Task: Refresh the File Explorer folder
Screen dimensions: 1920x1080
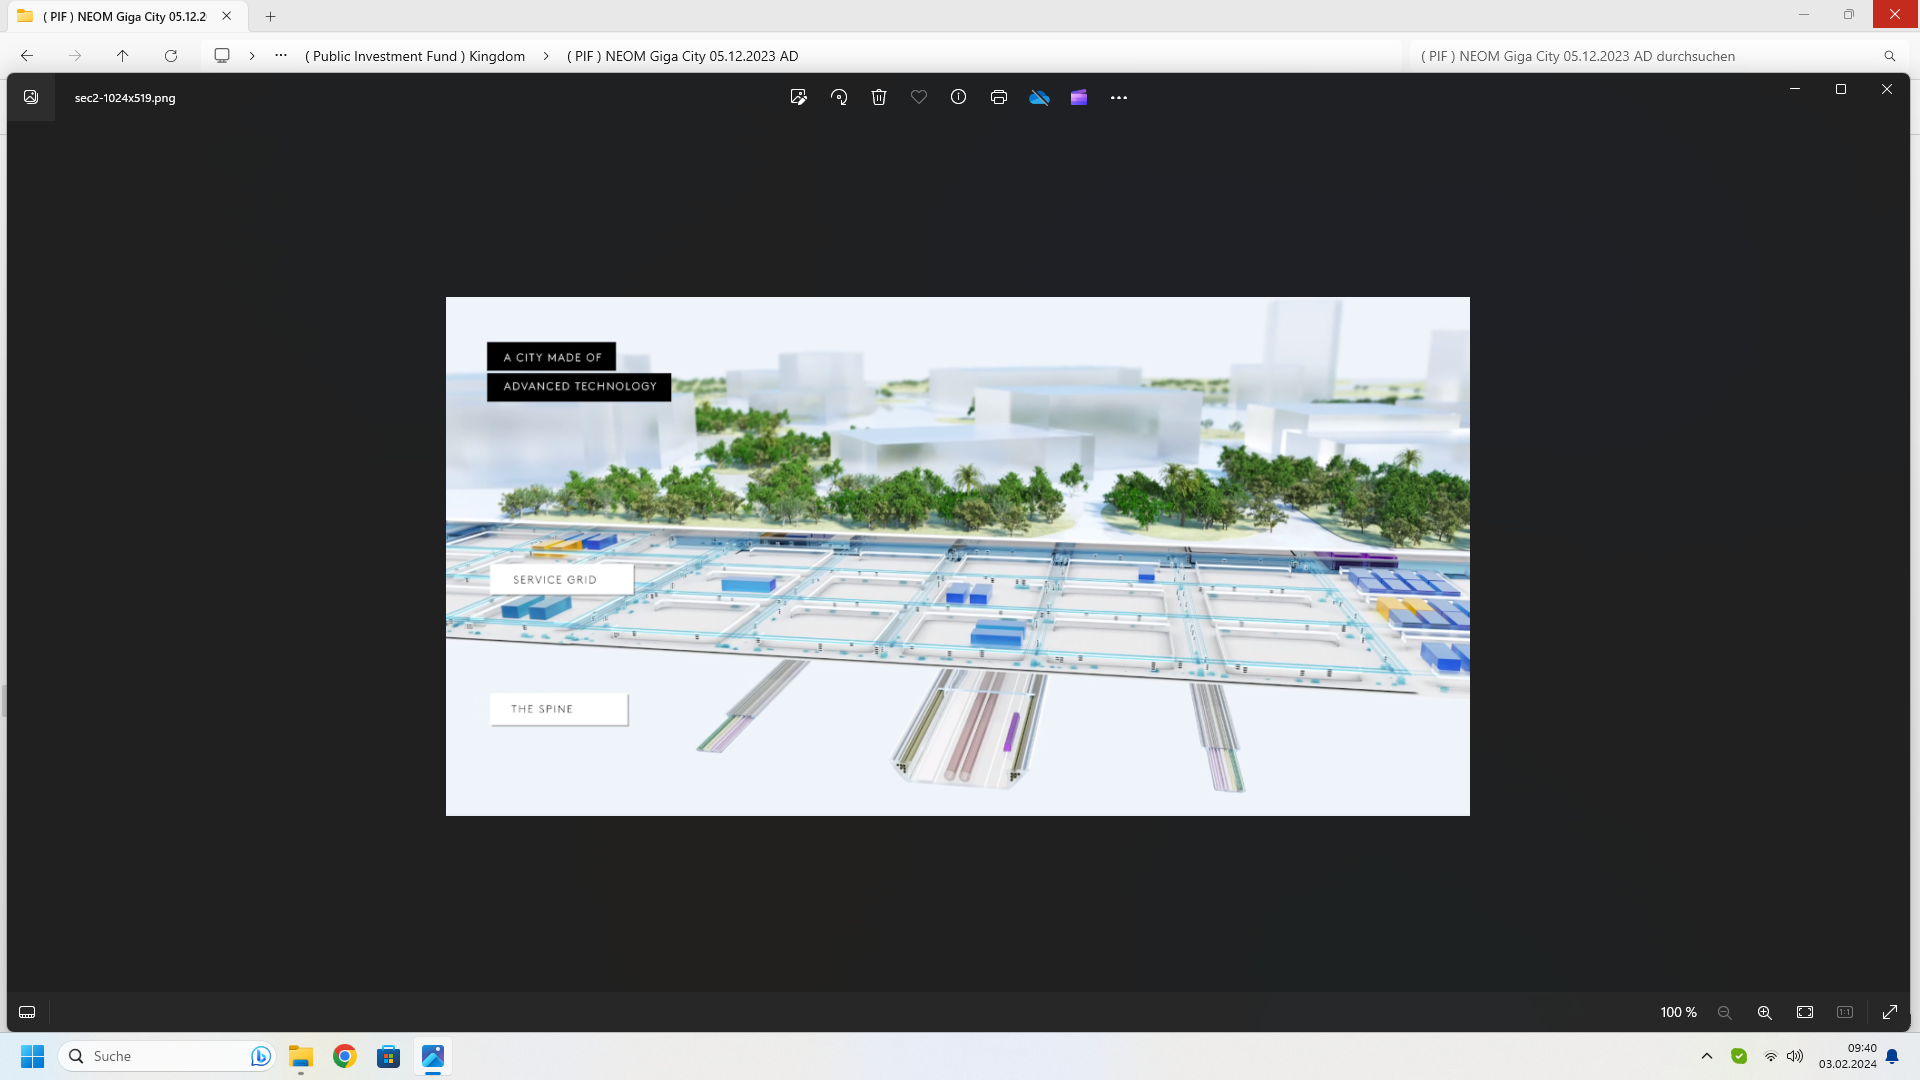Action: [171, 56]
